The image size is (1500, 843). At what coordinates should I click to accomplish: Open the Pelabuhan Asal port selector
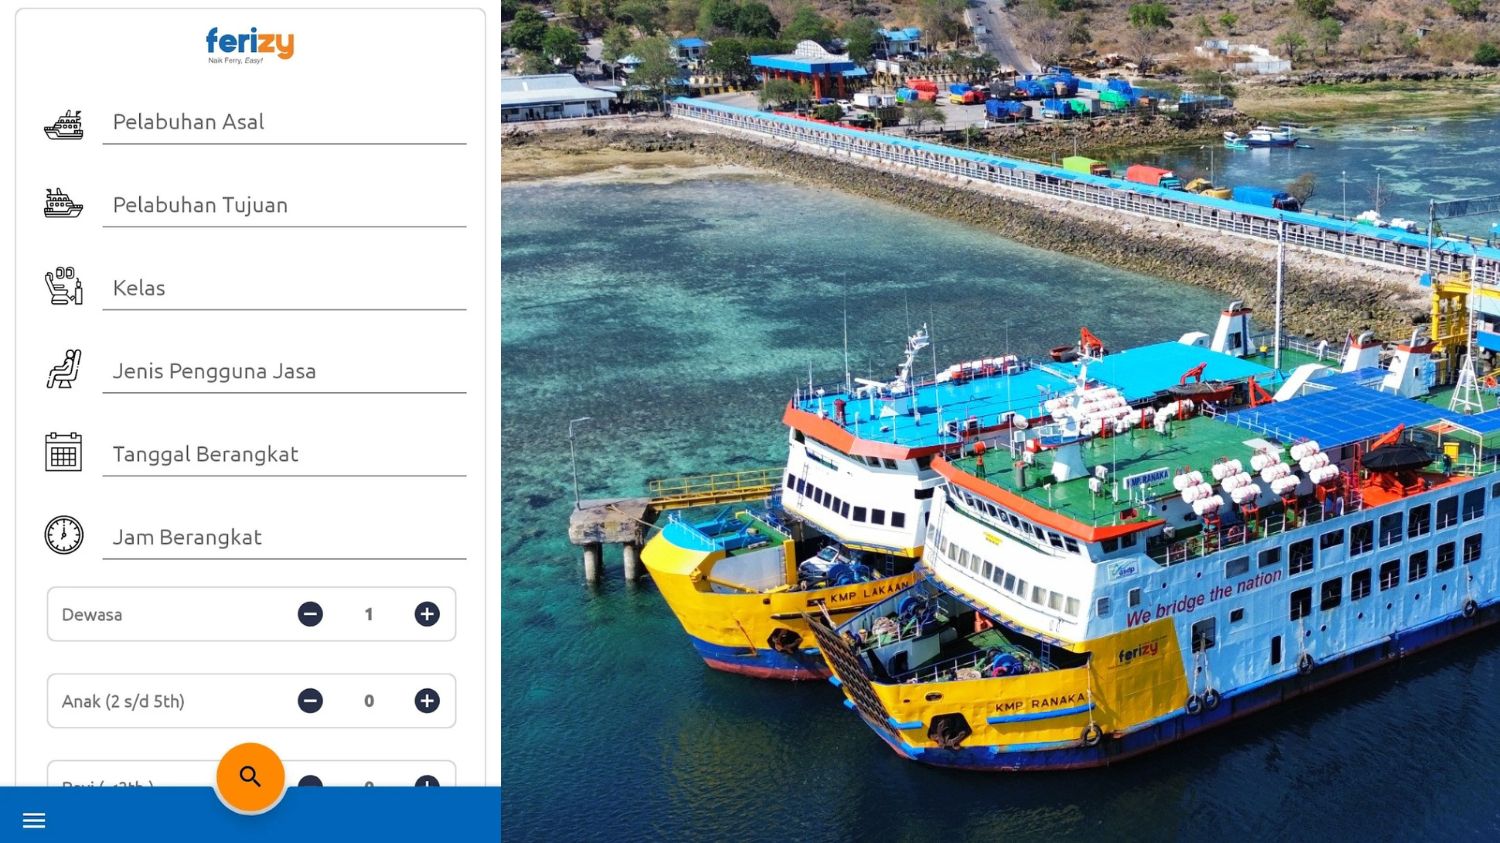284,122
